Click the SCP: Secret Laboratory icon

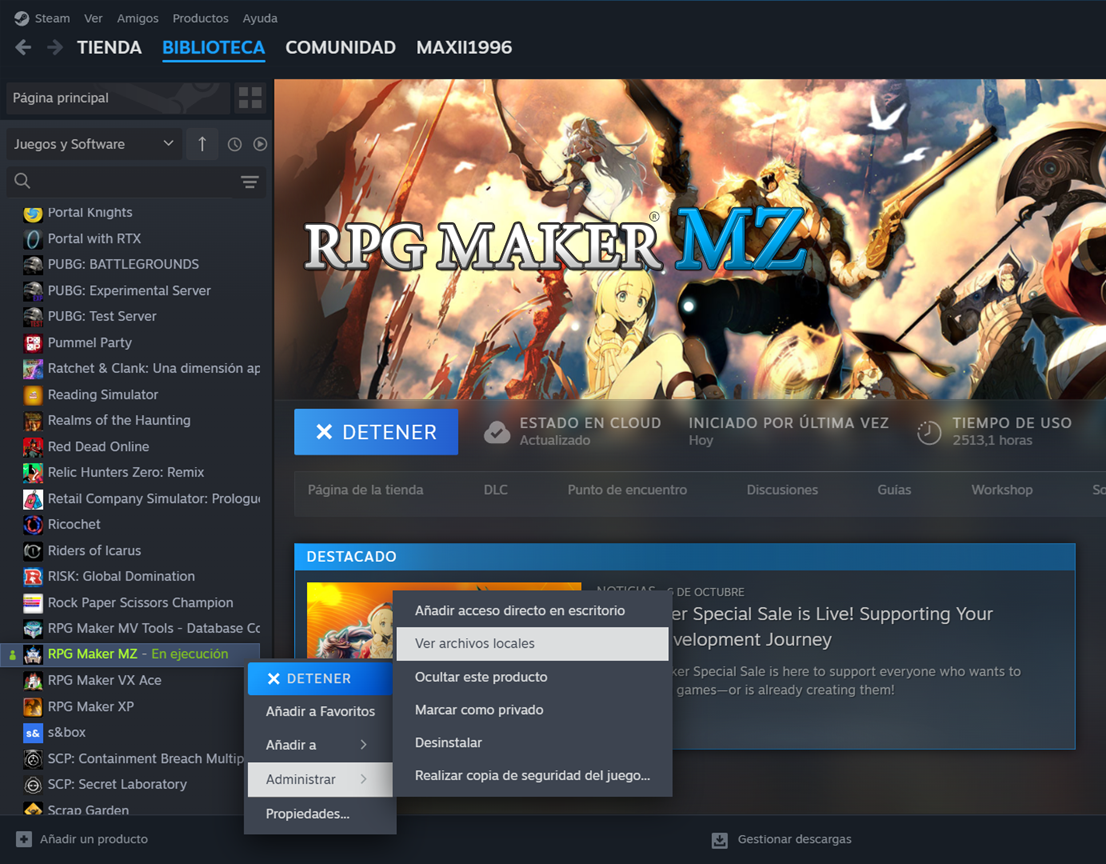(x=33, y=784)
